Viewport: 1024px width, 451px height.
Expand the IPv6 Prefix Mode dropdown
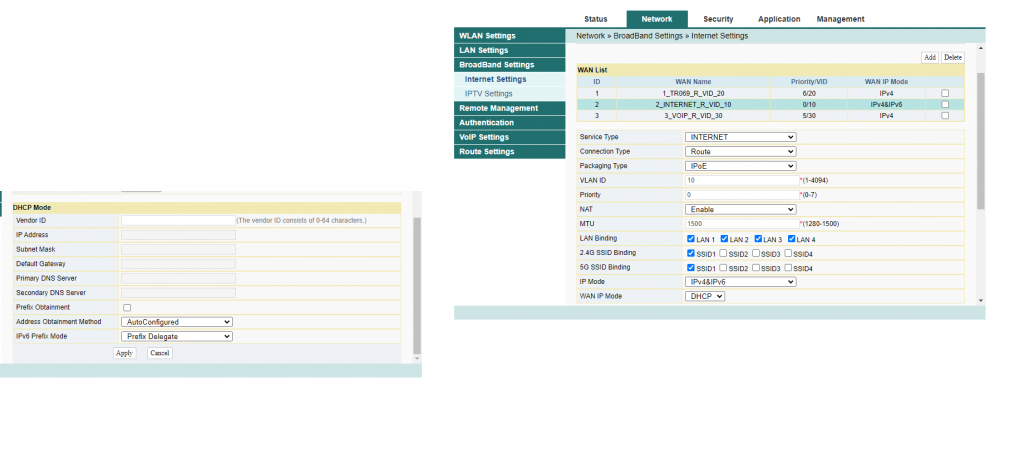click(x=176, y=337)
